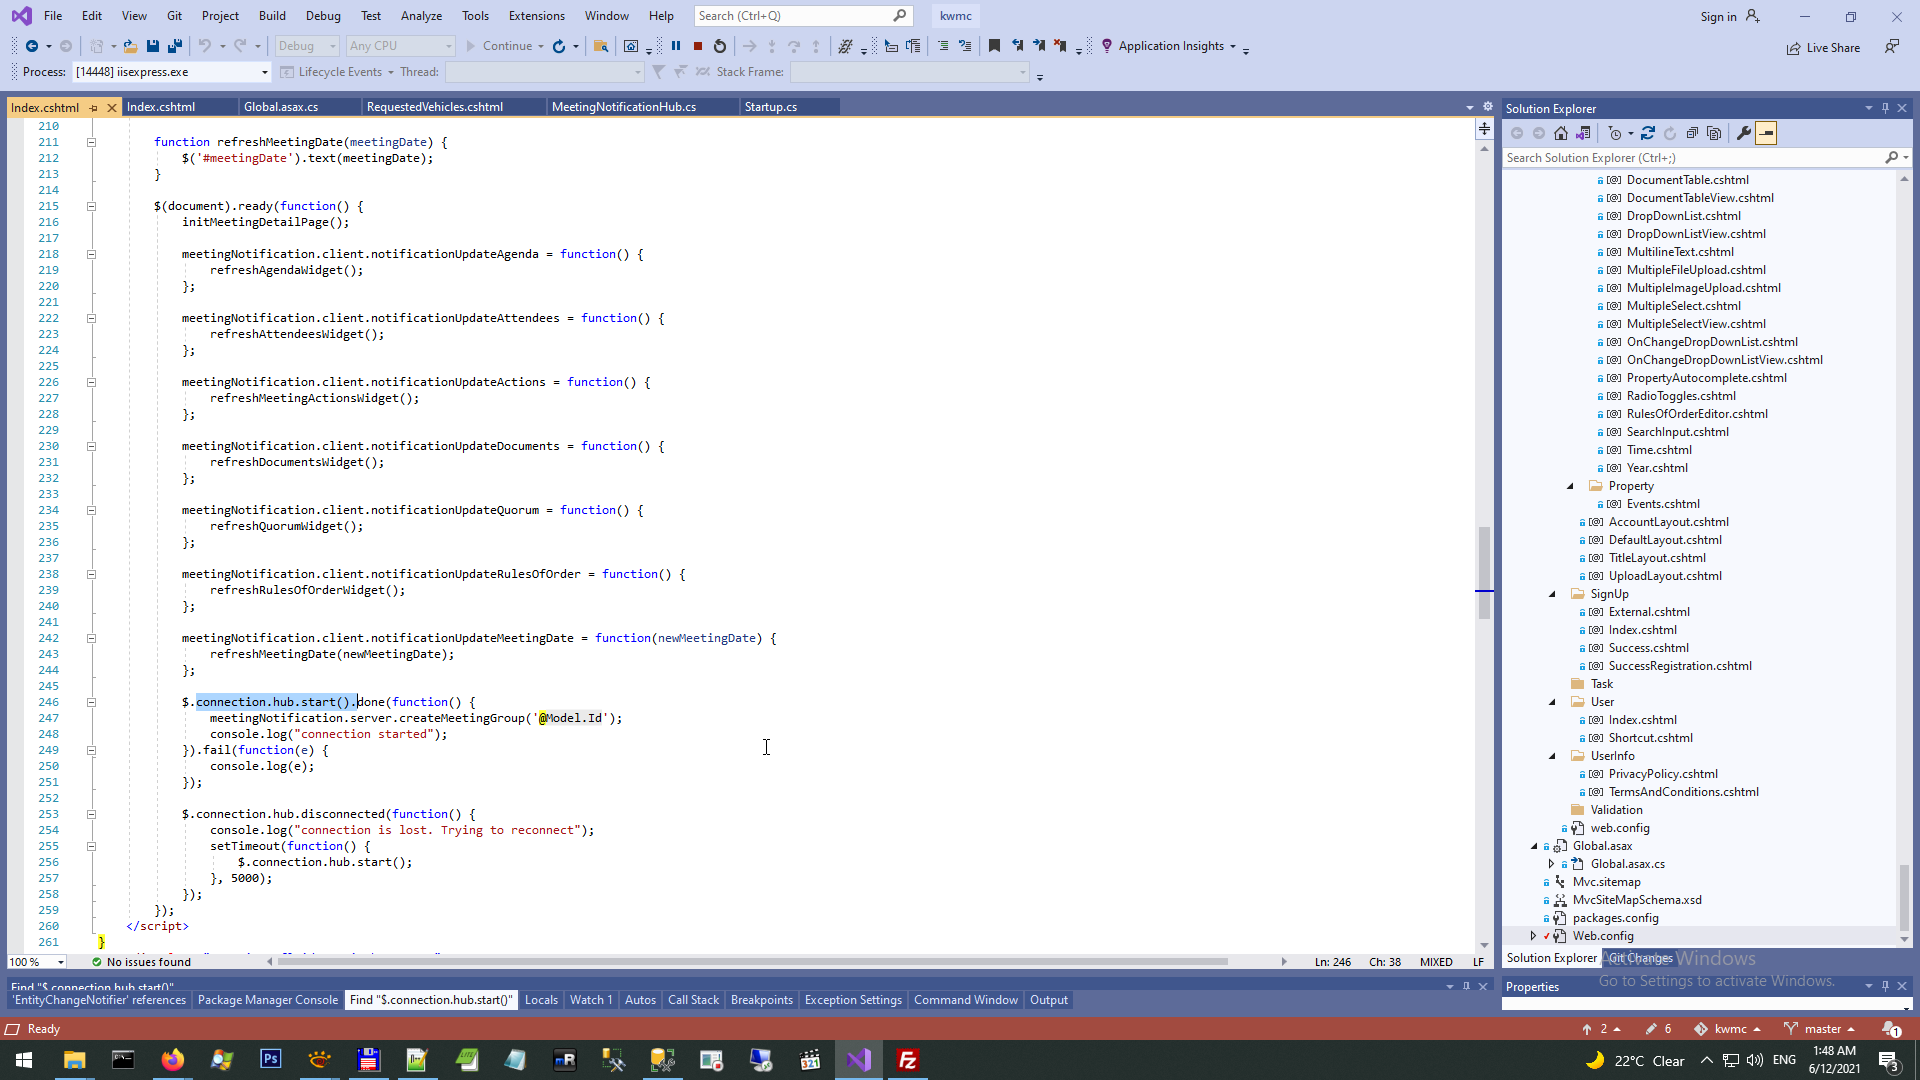This screenshot has width=1920, height=1080.
Task: Click Solution Explorer Home icon
Action: pos(1561,133)
